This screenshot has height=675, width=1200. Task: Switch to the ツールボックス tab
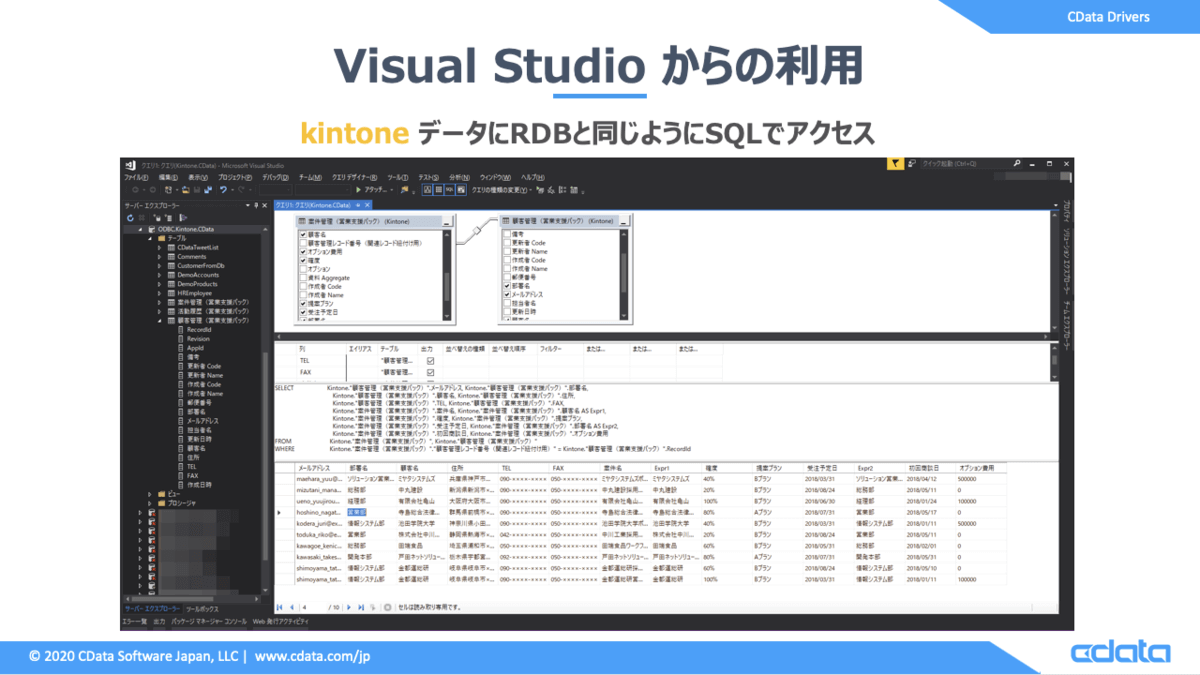click(x=202, y=609)
